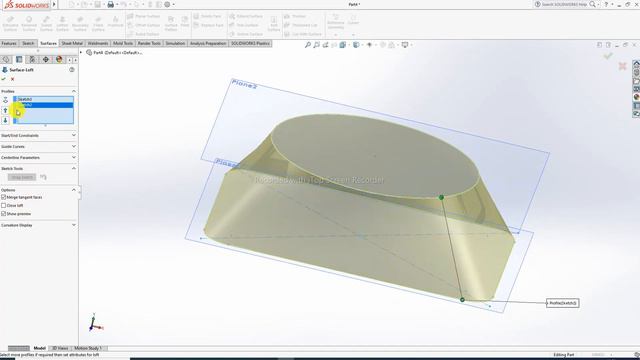Click the View Settings monitor icon
Viewport: 640px width, 360px height.
(x=405, y=45)
